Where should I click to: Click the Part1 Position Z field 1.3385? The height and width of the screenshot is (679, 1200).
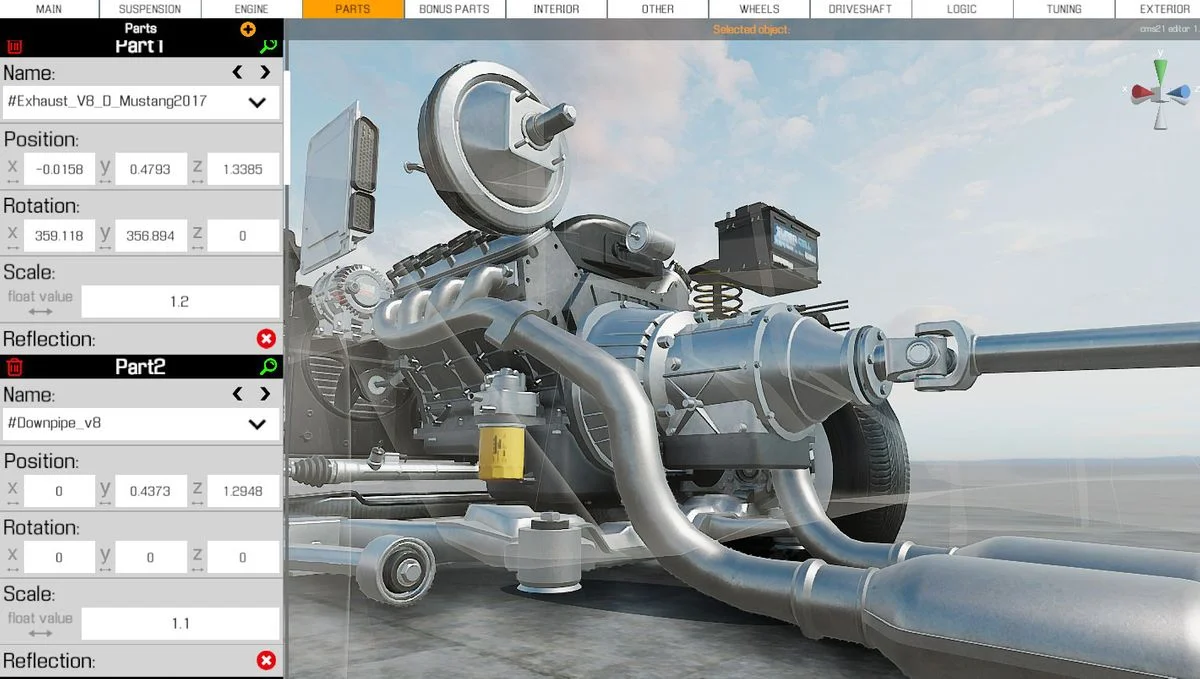(x=243, y=169)
